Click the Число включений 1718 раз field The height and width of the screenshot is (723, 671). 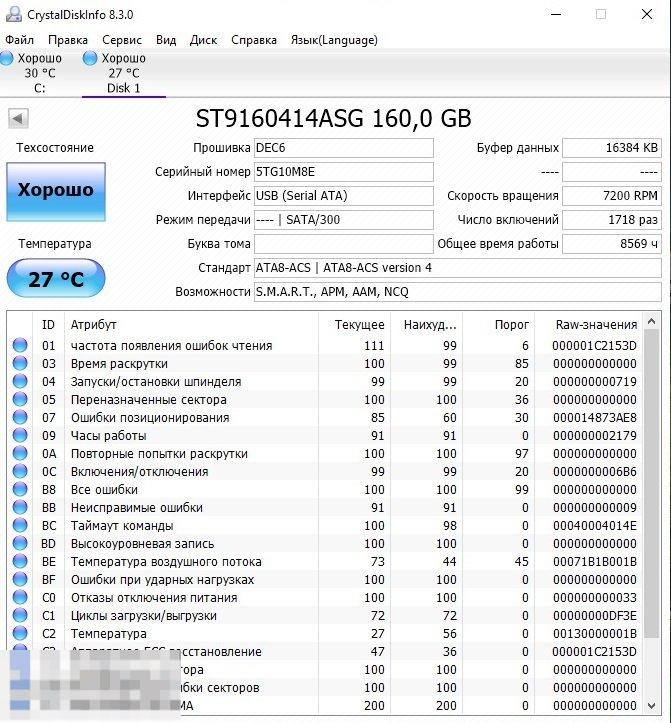(x=612, y=219)
